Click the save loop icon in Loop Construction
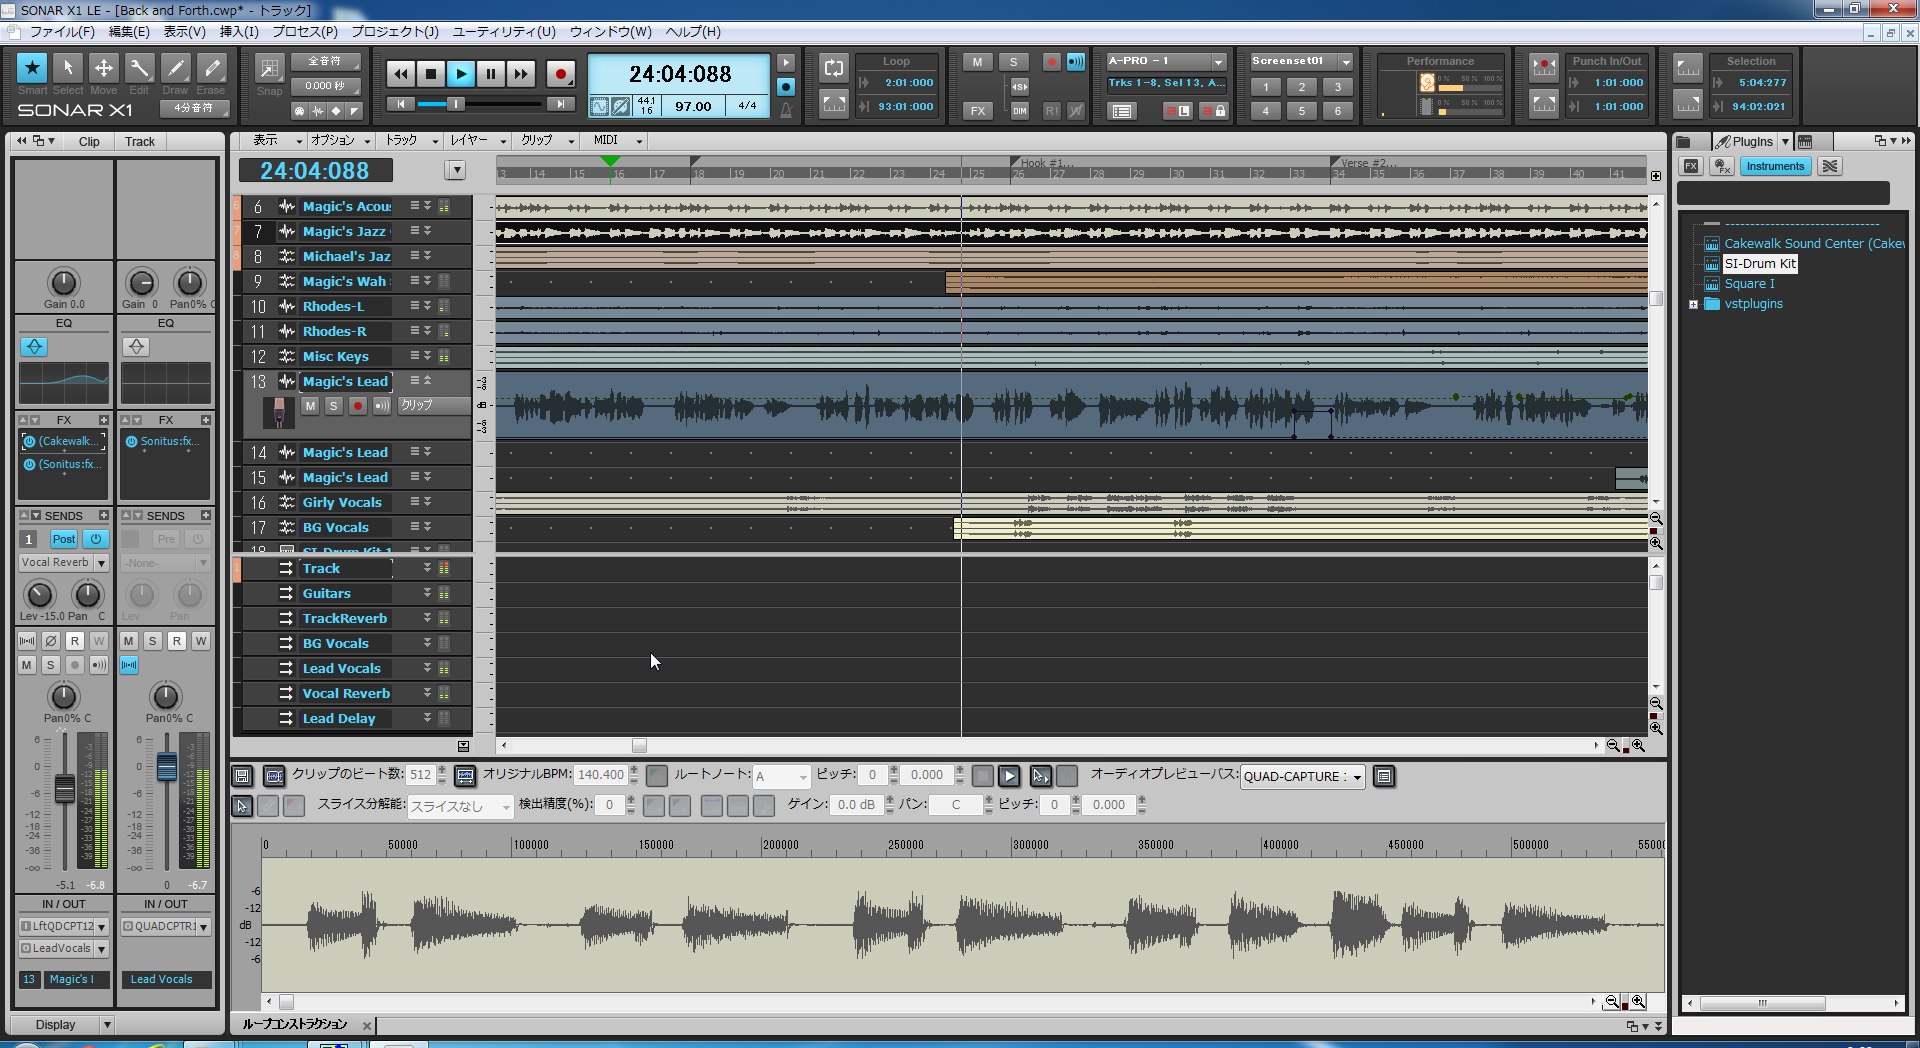 pos(242,776)
